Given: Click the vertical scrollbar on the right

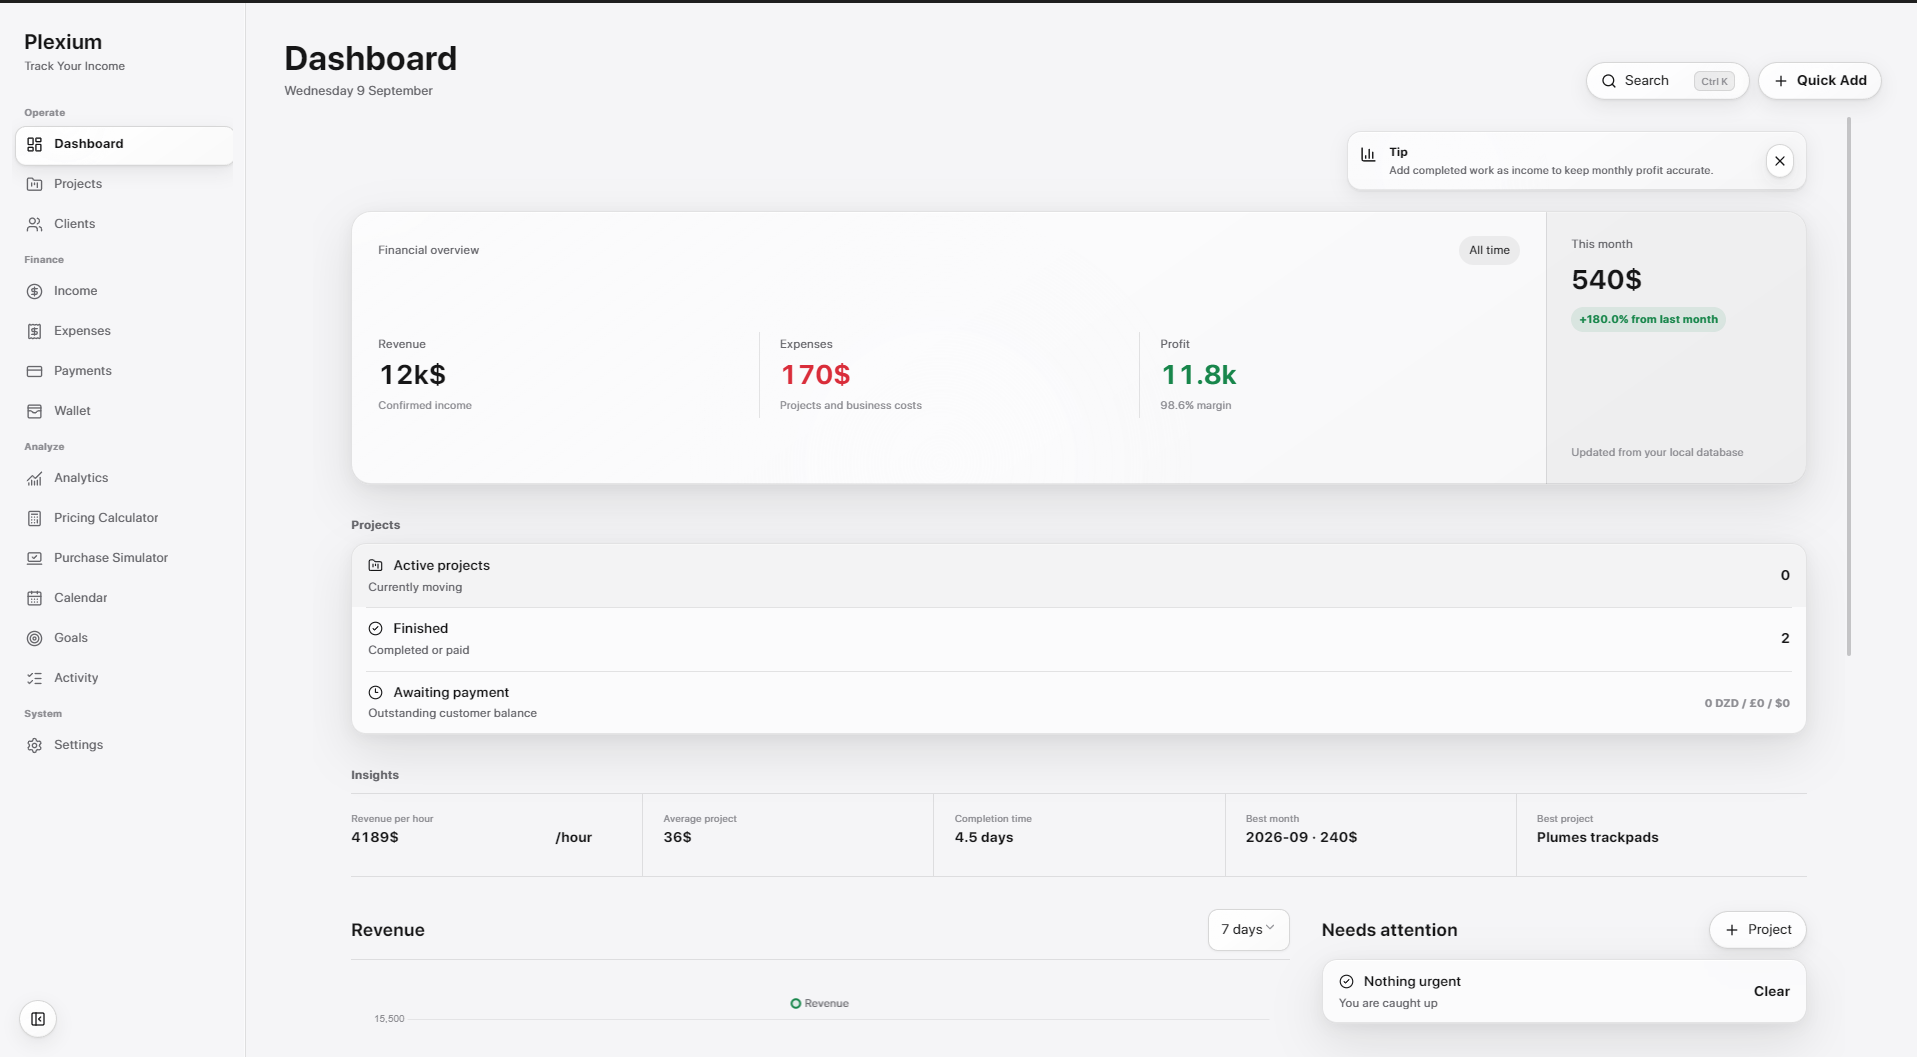Looking at the screenshot, I should pos(1849,386).
